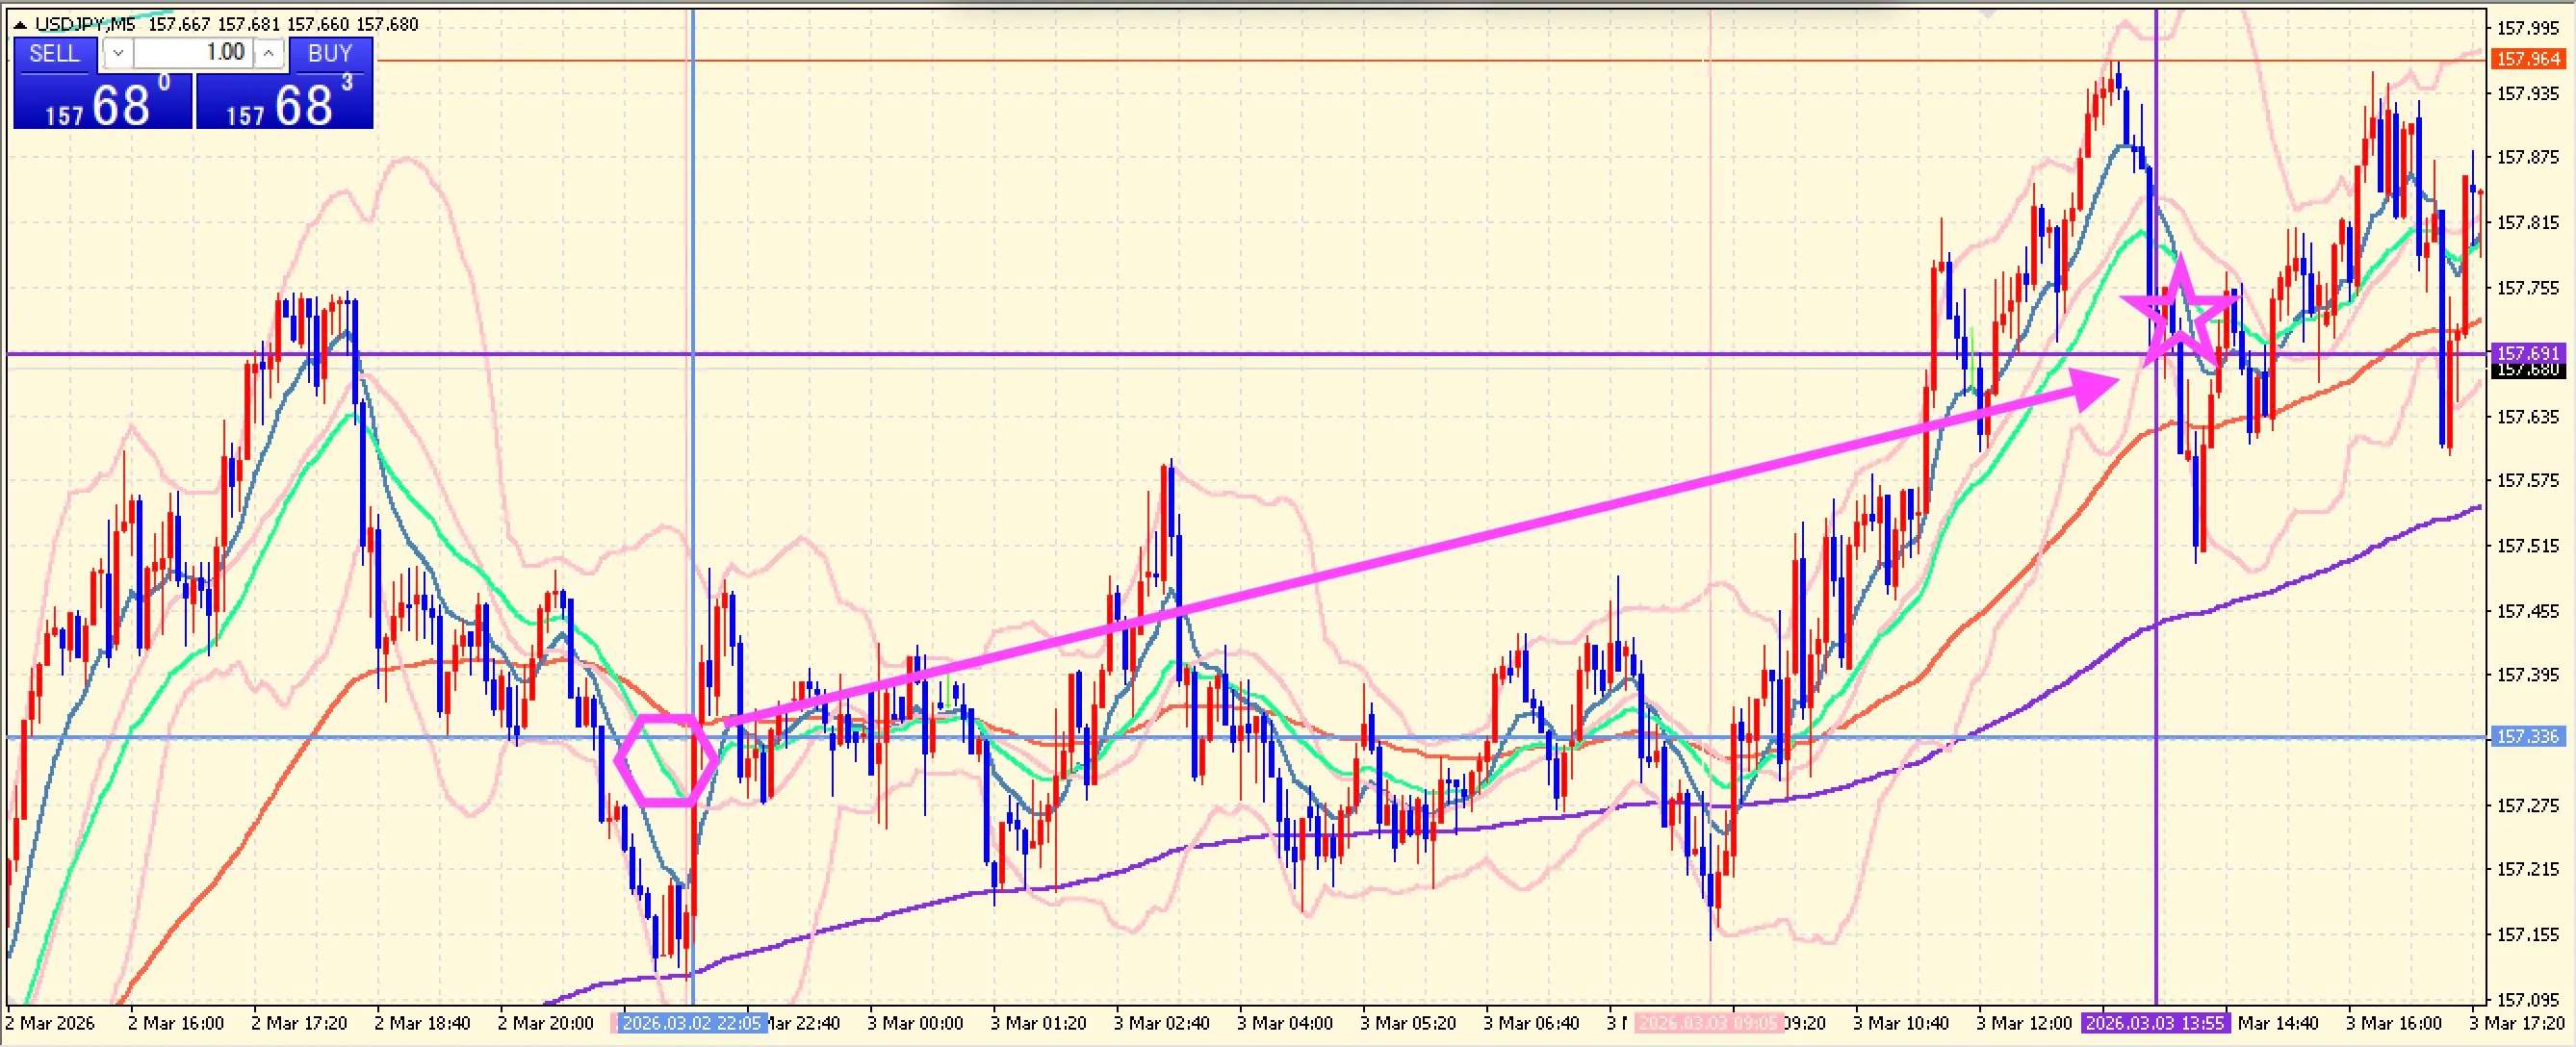This screenshot has width=2576, height=1047.
Task: Click the 157.336 blue price label
Action: click(x=2528, y=737)
